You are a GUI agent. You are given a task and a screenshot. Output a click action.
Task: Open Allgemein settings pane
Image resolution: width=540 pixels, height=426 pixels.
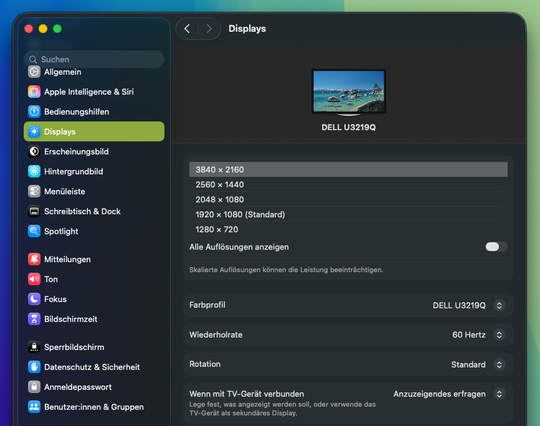click(94, 72)
